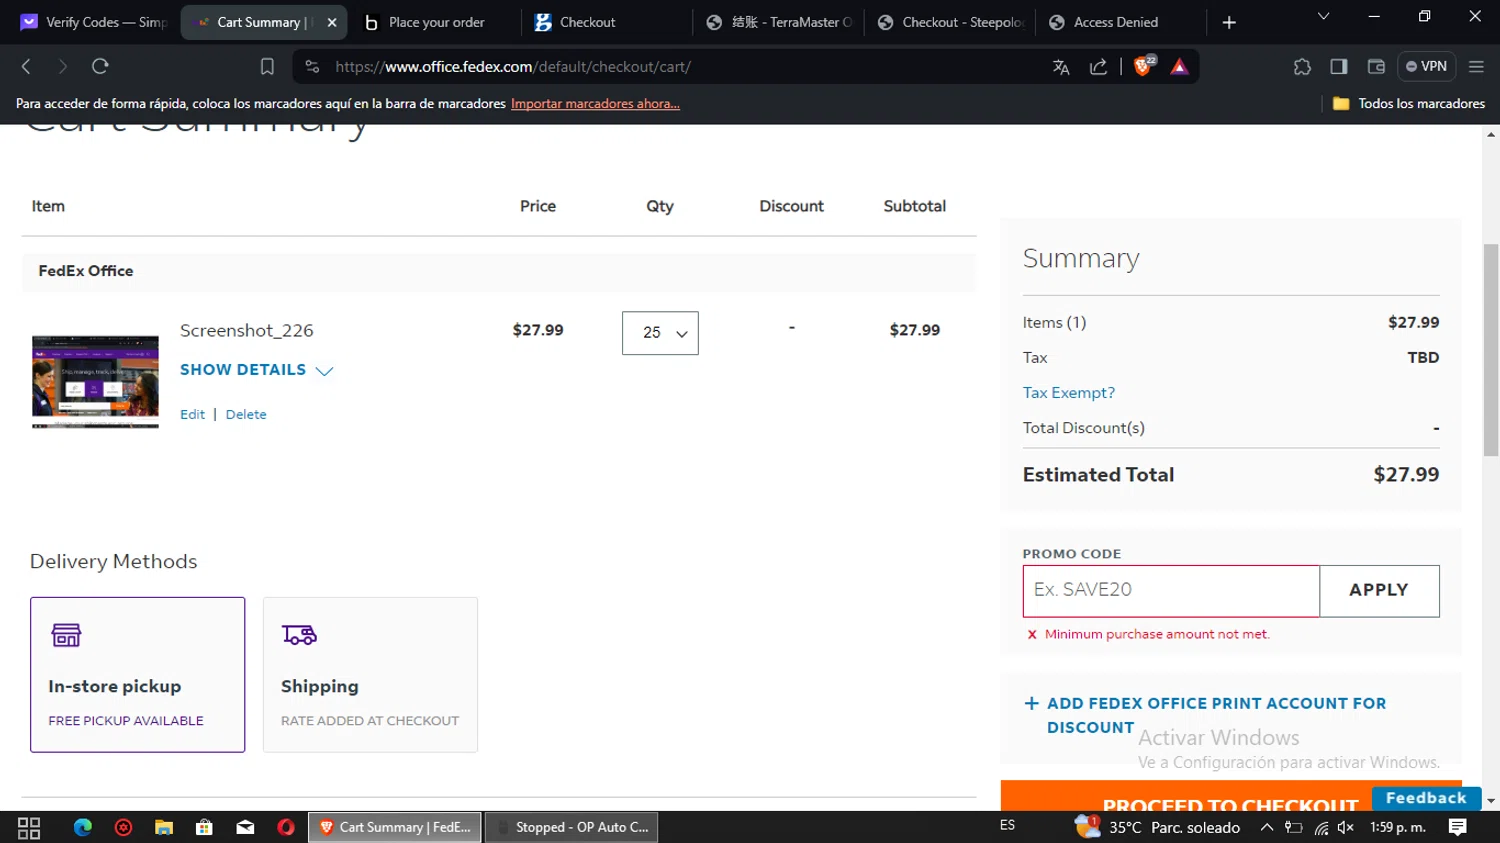Click Edit link for Screenshot_226
Screen dimensions: 1500x843
(x=192, y=414)
